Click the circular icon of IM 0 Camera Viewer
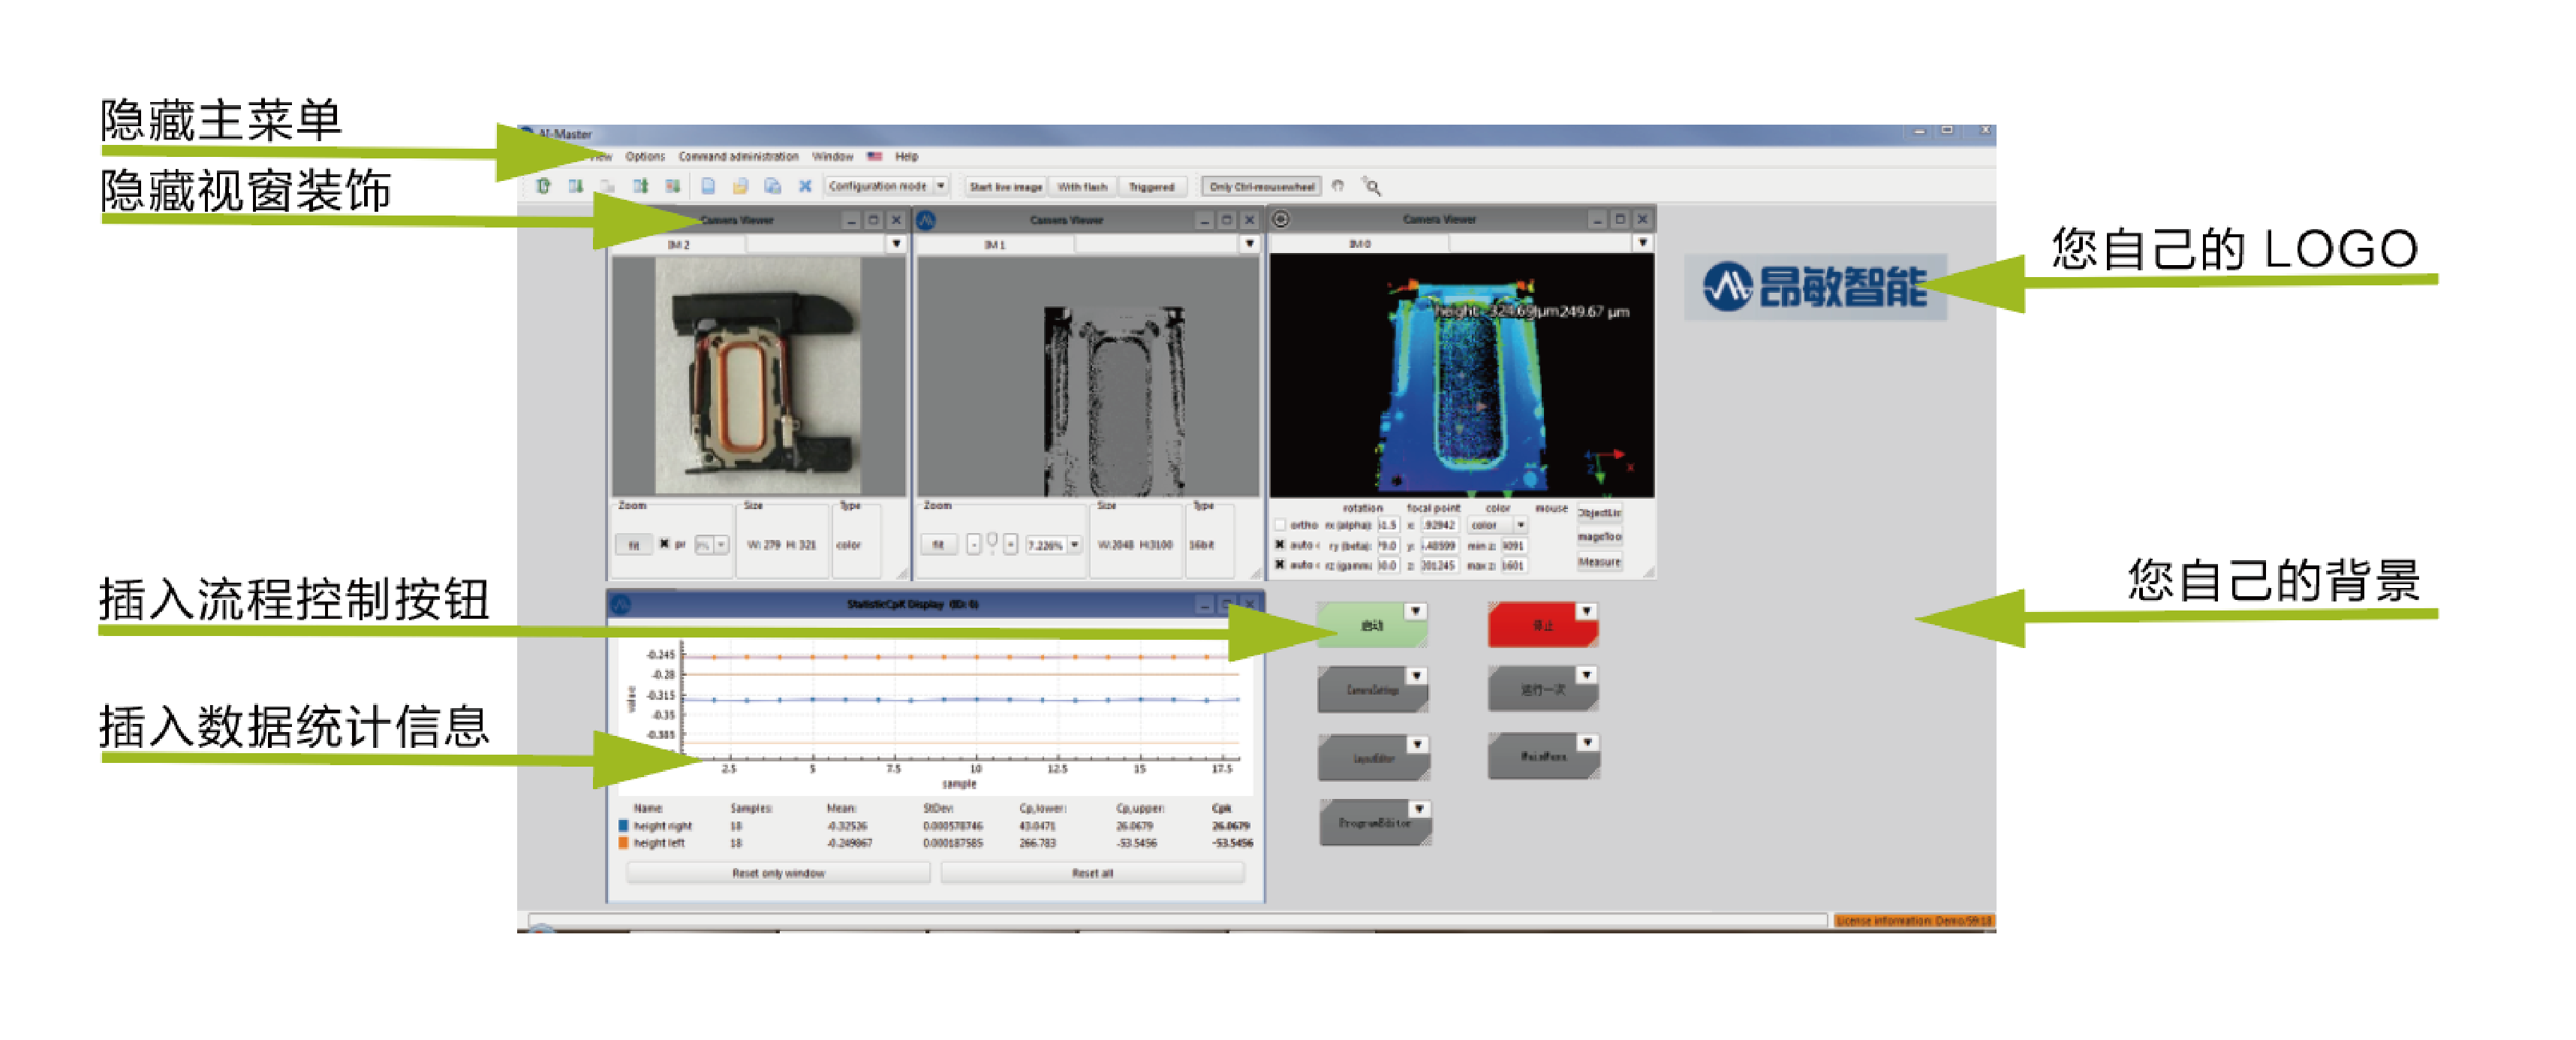 [x=1281, y=218]
